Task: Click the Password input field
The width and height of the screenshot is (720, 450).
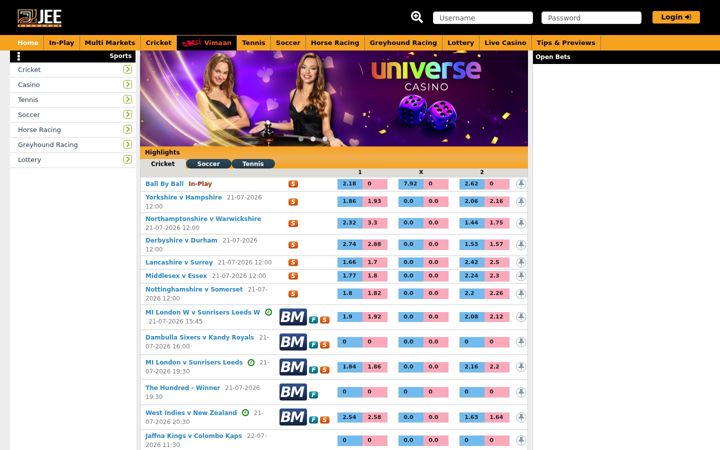Action: [x=591, y=18]
